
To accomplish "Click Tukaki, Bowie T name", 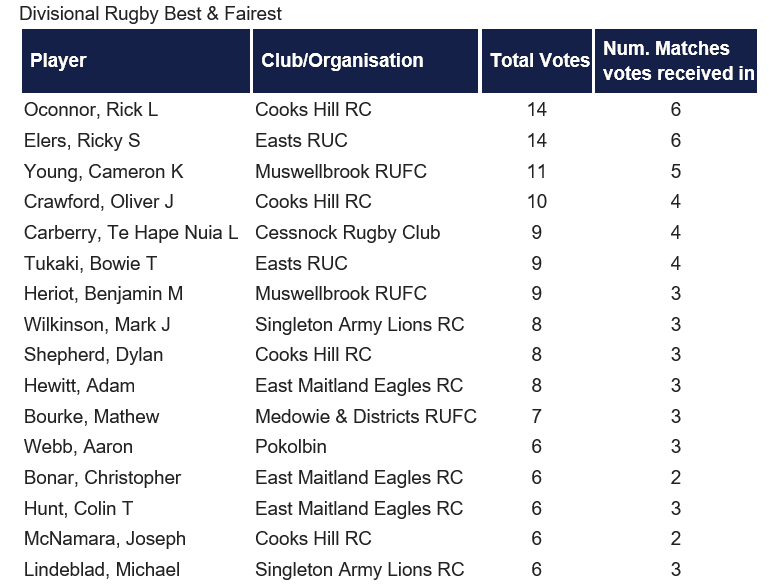I will tap(90, 263).
